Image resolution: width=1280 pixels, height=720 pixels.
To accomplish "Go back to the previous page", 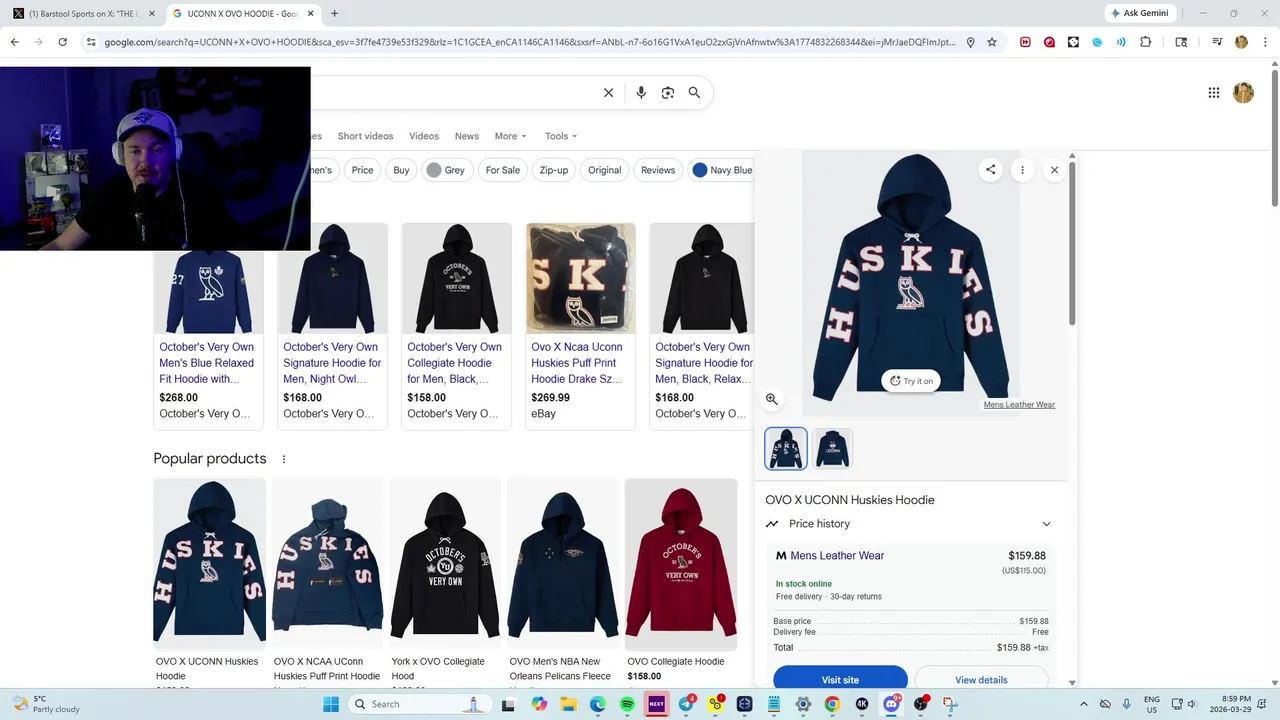I will coord(14,42).
